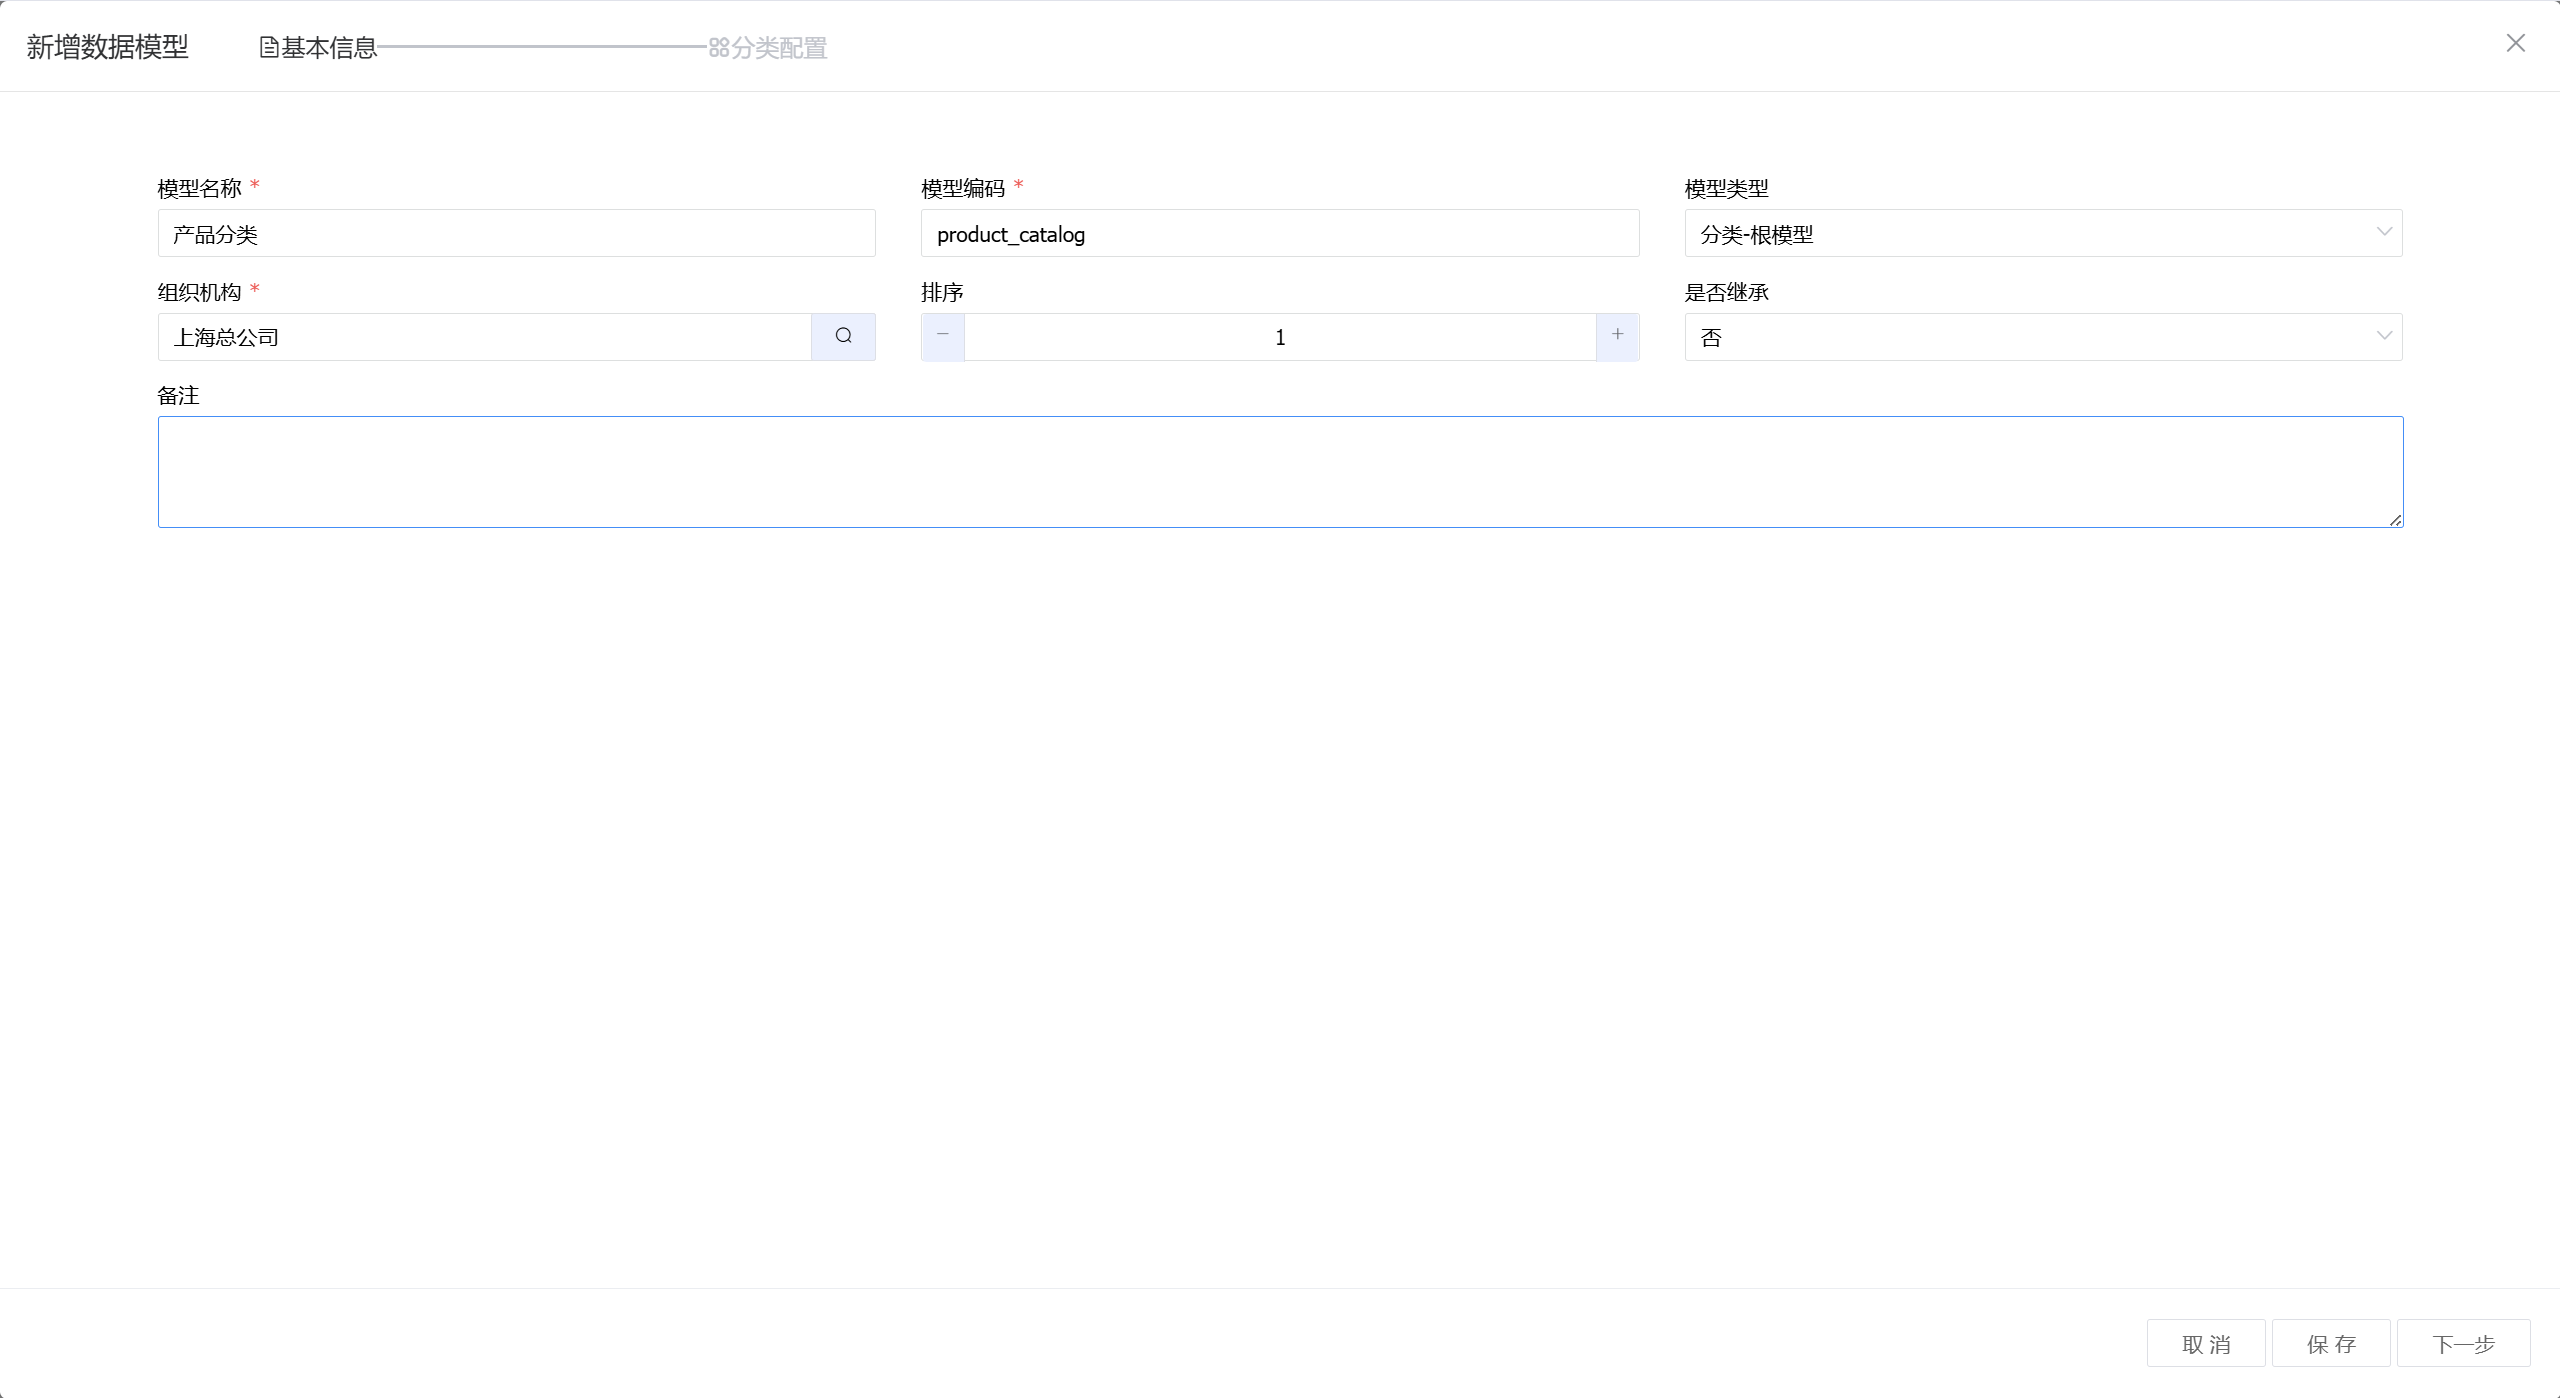This screenshot has height=1398, width=2560.
Task: Switch to the 分类配置 step
Action: tap(779, 47)
